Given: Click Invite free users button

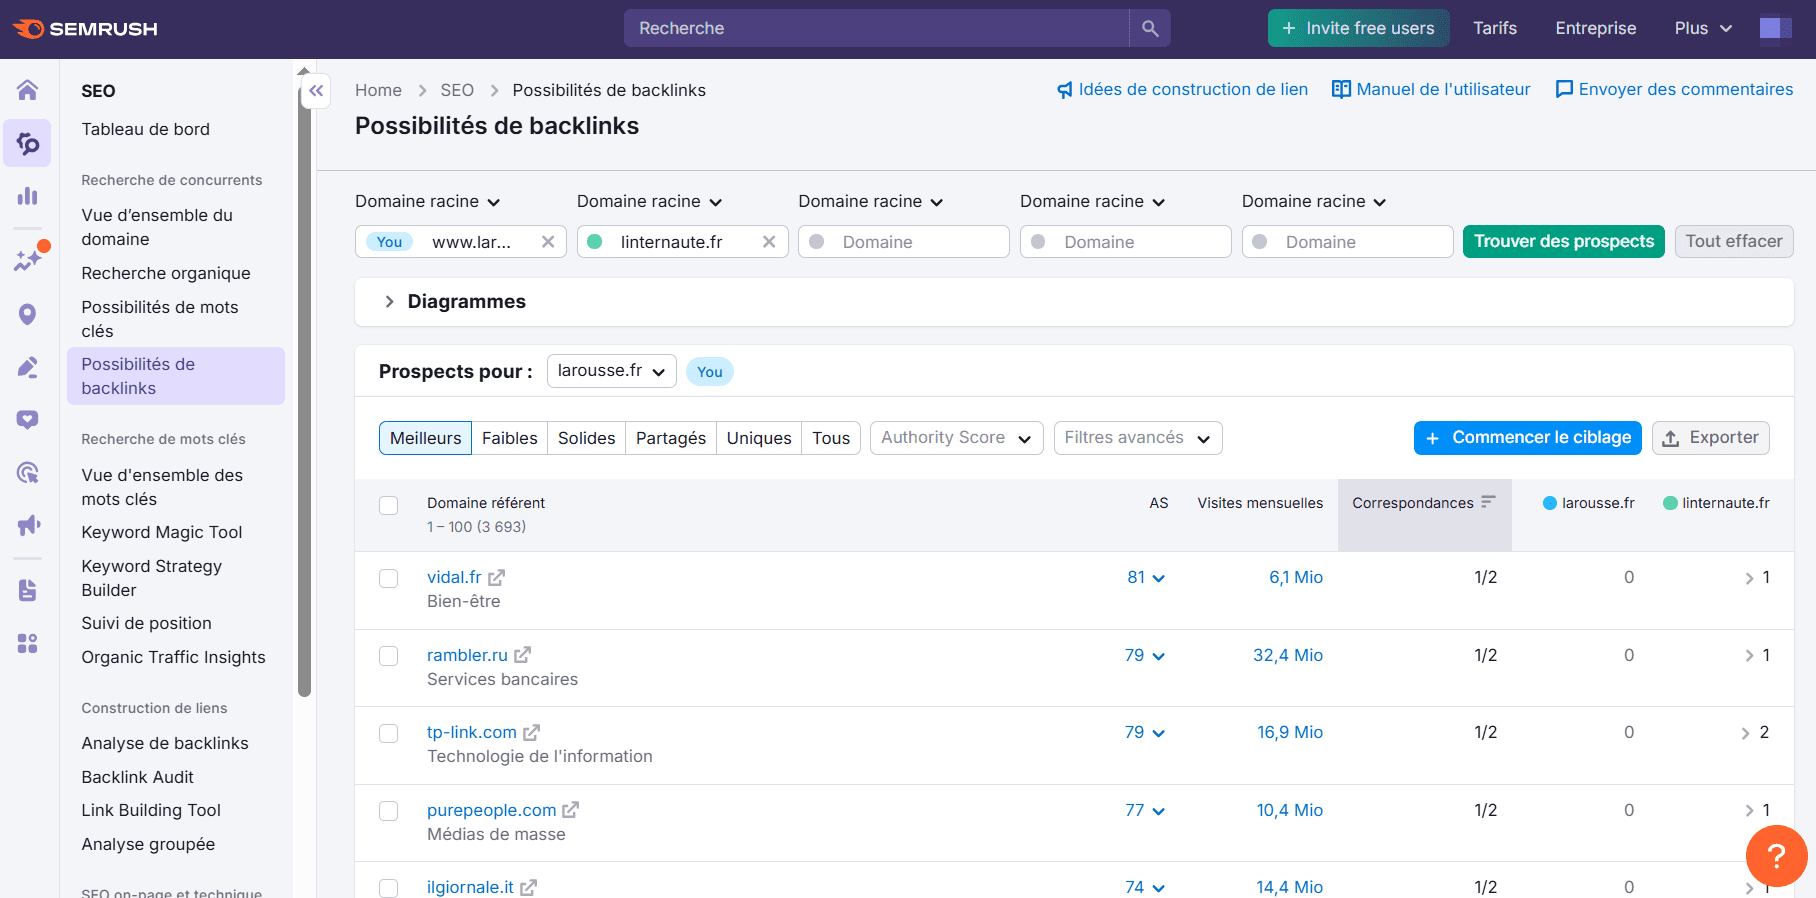Looking at the screenshot, I should pos(1358,28).
